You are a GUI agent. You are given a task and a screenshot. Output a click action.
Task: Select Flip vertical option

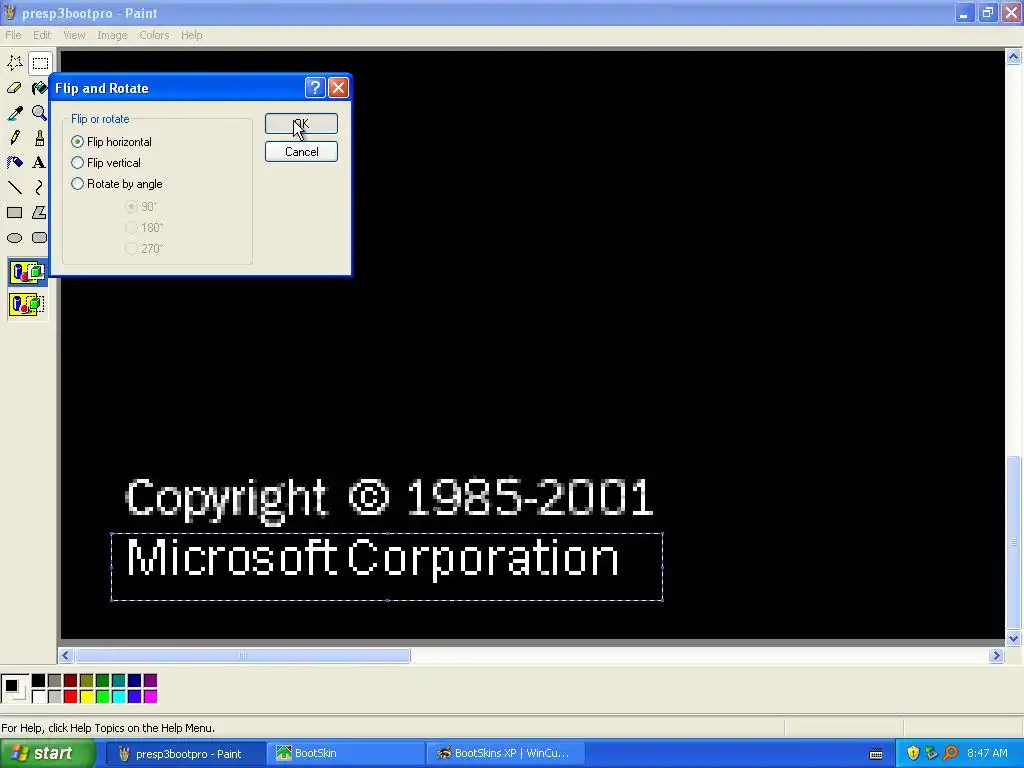pyautogui.click(x=106, y=163)
